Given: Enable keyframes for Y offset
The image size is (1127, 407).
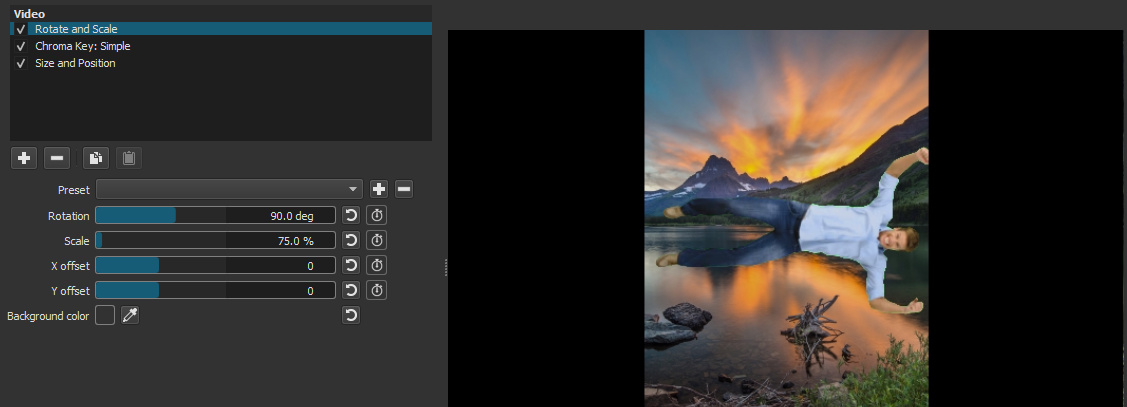Looking at the screenshot, I should [377, 291].
